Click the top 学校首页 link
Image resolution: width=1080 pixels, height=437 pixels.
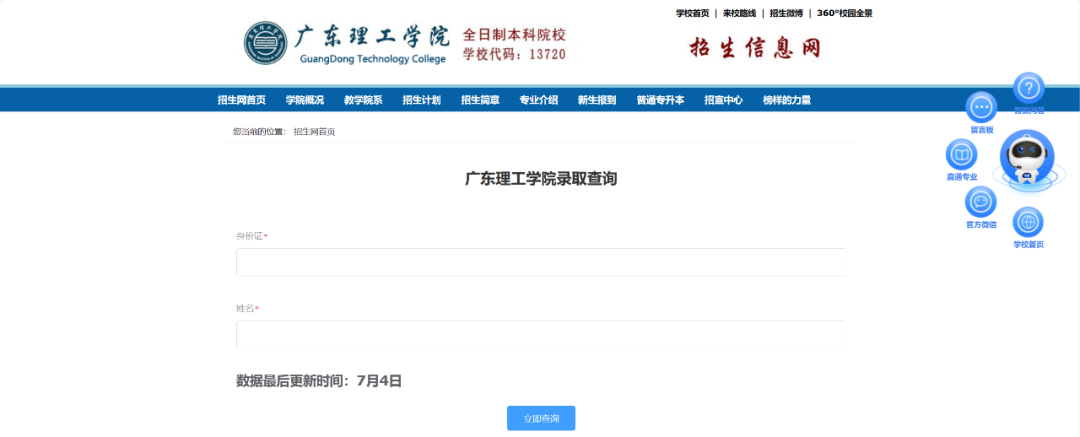coord(692,13)
